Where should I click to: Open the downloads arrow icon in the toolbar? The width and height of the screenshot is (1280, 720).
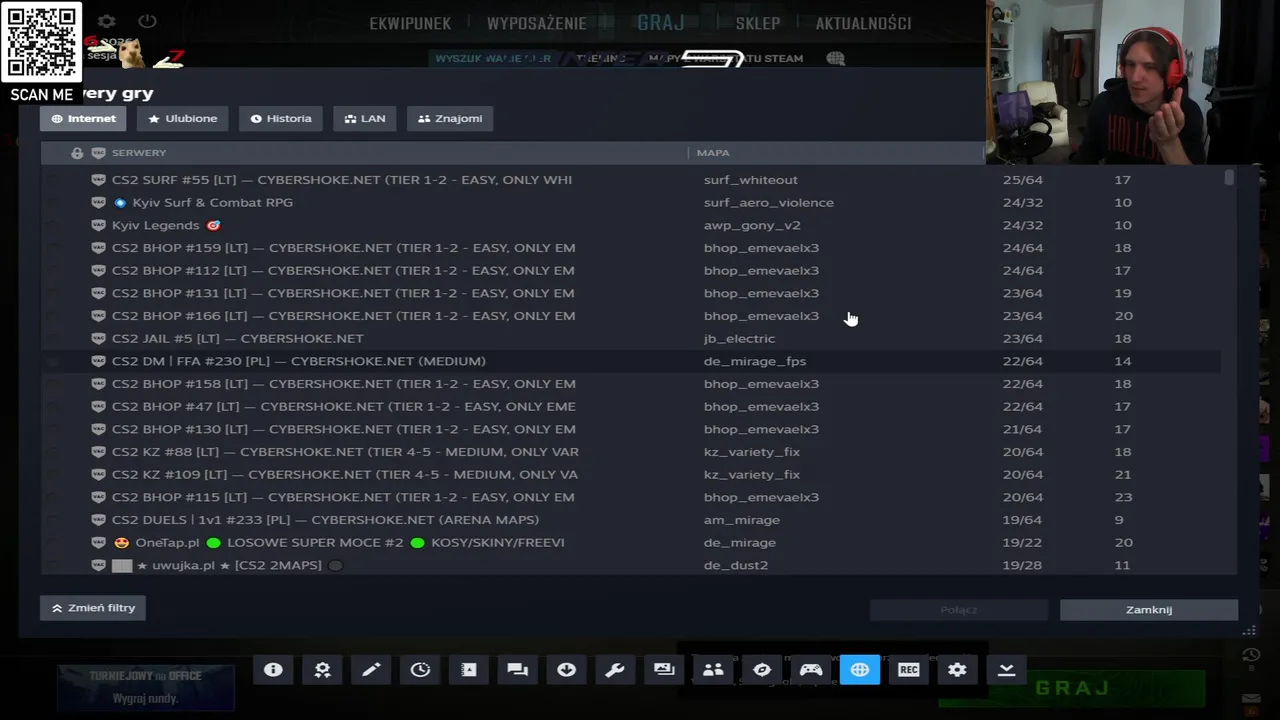click(x=566, y=670)
